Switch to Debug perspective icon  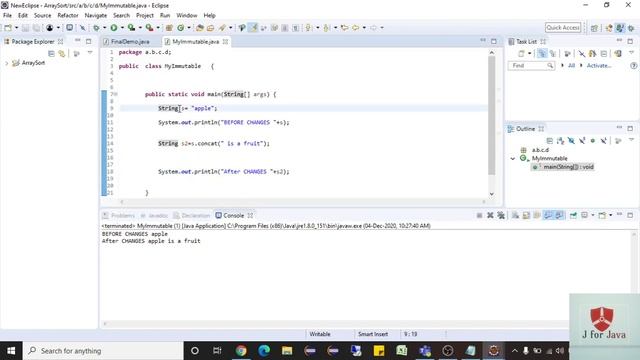(x=631, y=28)
